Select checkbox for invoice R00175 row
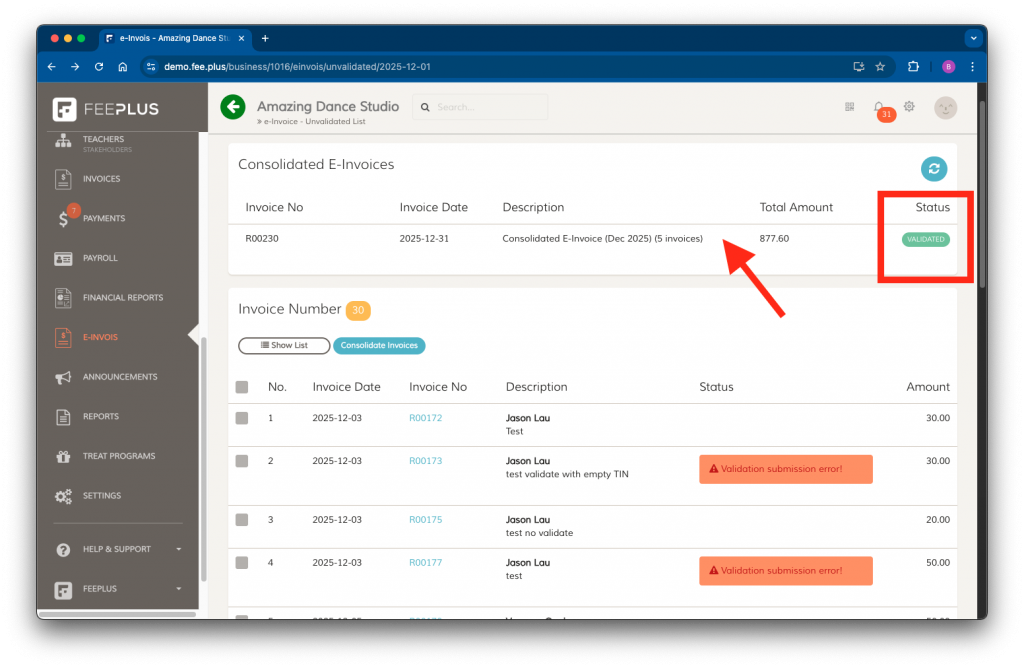Screen dimensions: 1024x668 (242, 520)
